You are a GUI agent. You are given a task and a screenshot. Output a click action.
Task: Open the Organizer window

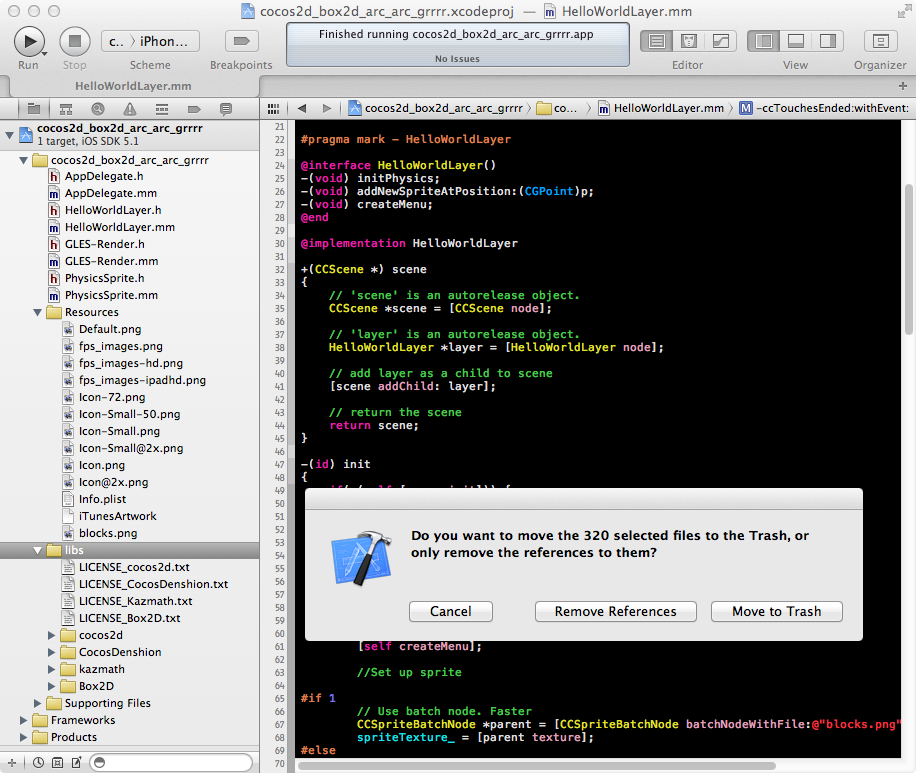click(x=880, y=41)
